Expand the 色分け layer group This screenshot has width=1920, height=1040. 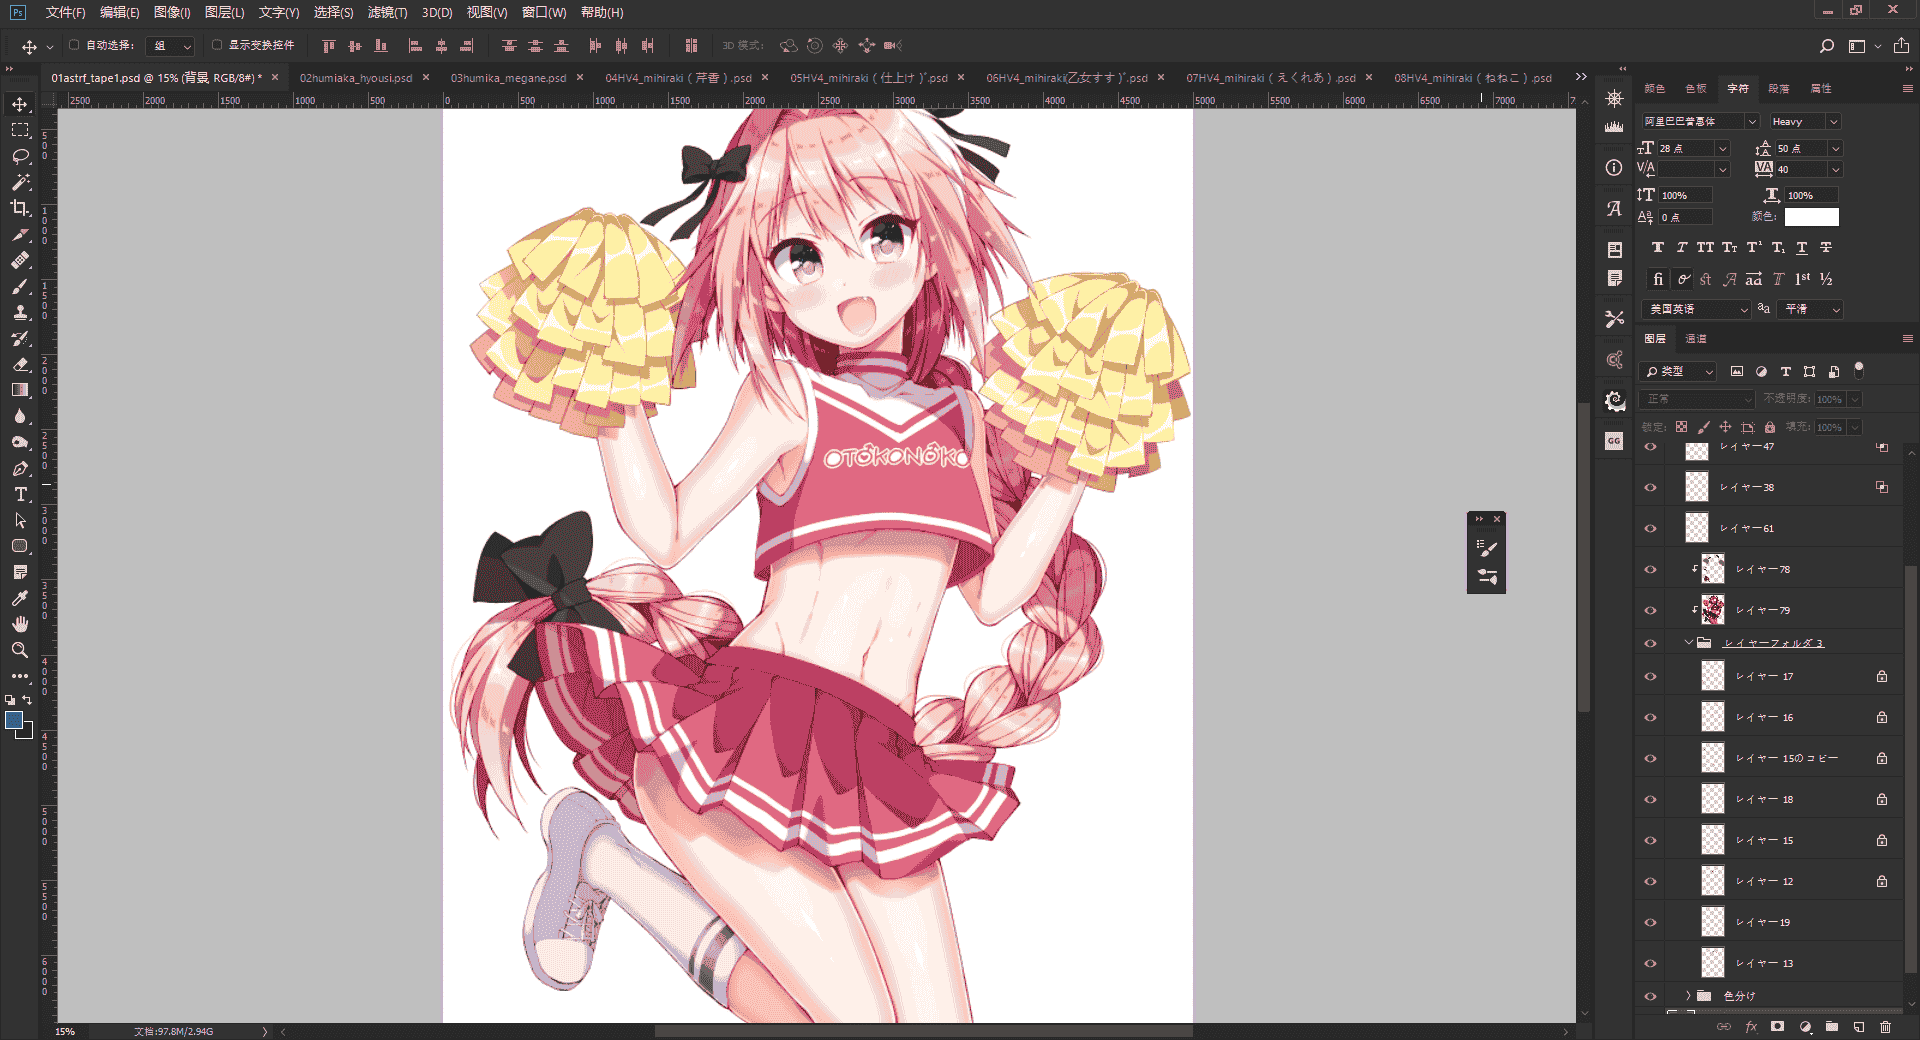pos(1688,996)
